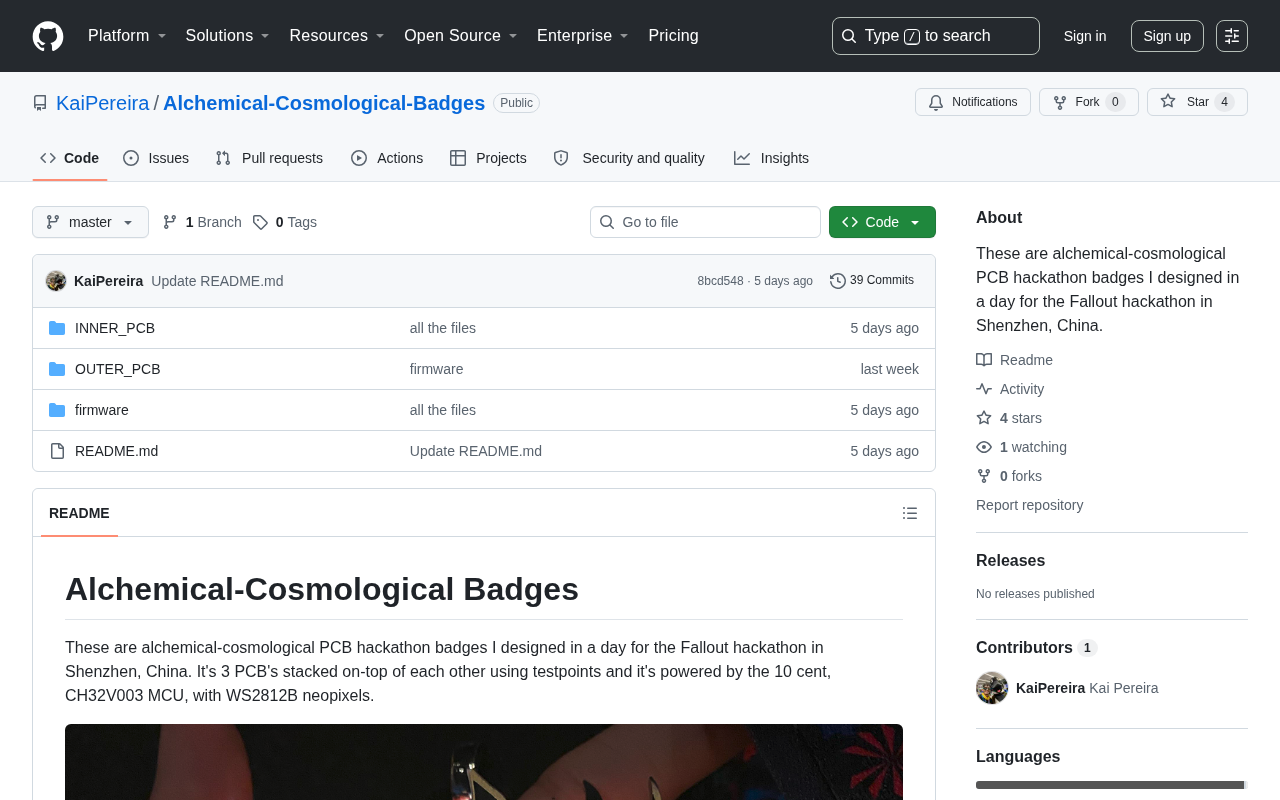Click the firmware folder icon

(57, 410)
